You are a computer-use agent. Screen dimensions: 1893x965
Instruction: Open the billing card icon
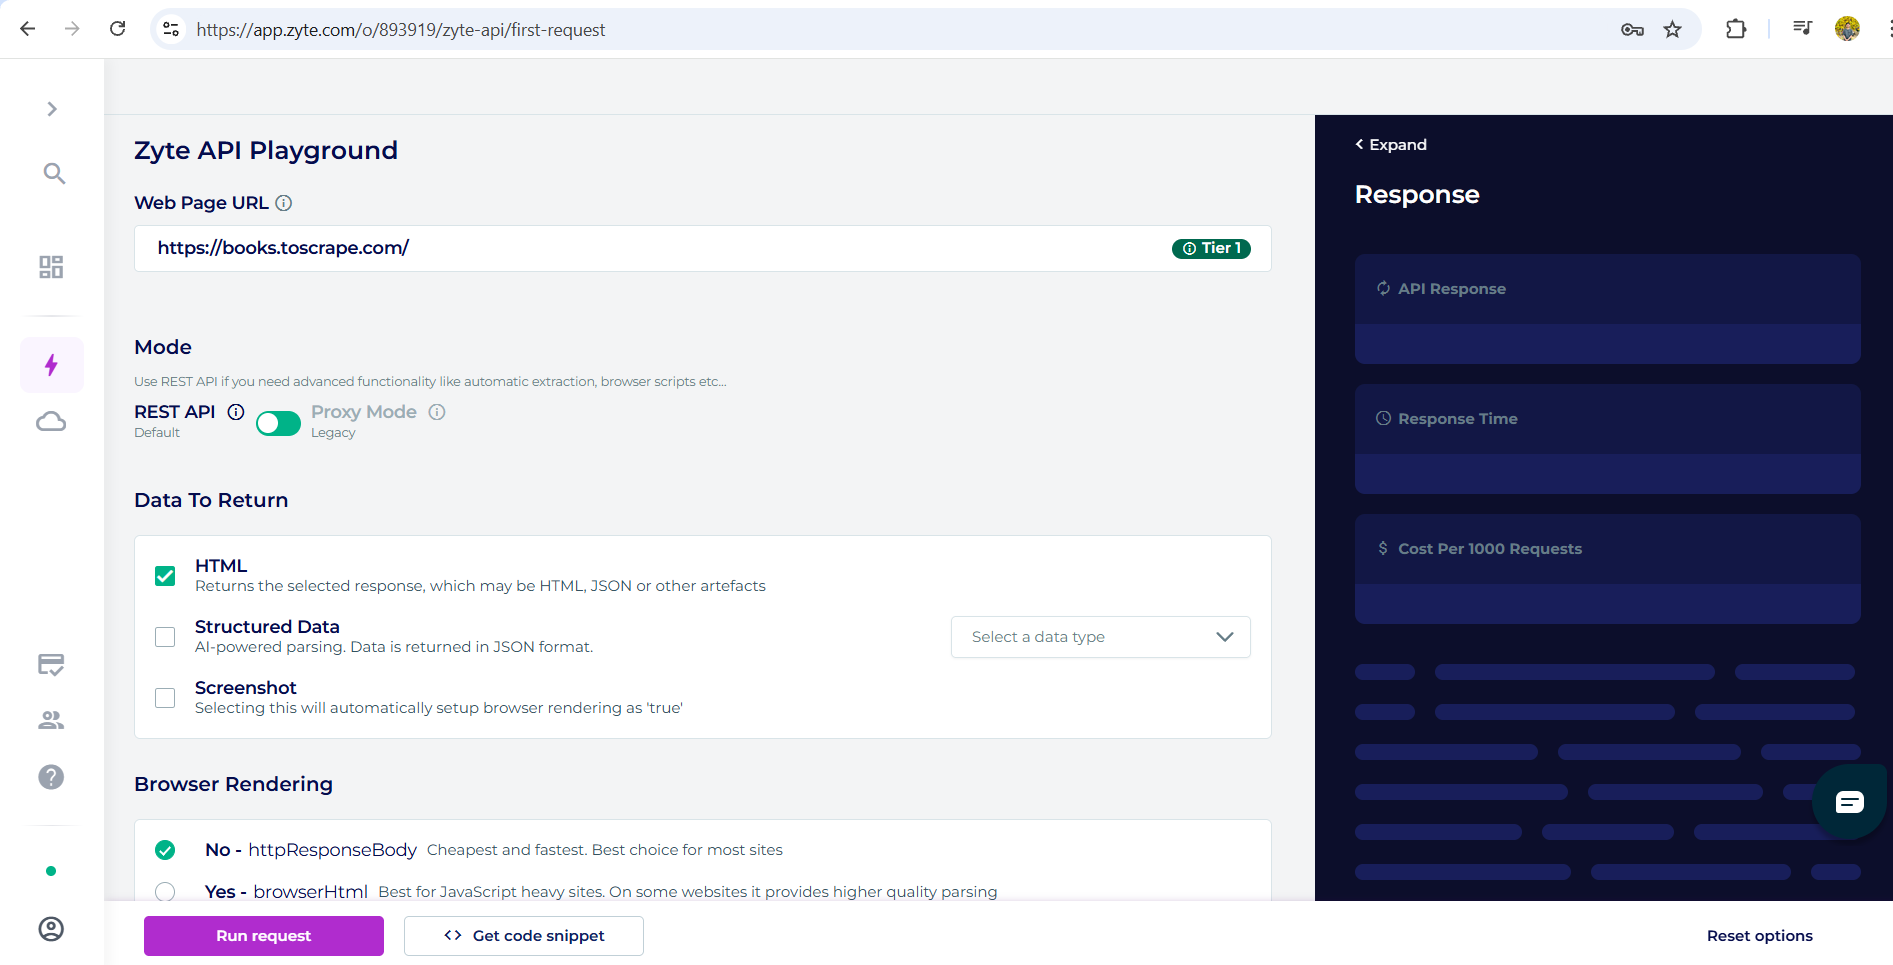click(51, 665)
